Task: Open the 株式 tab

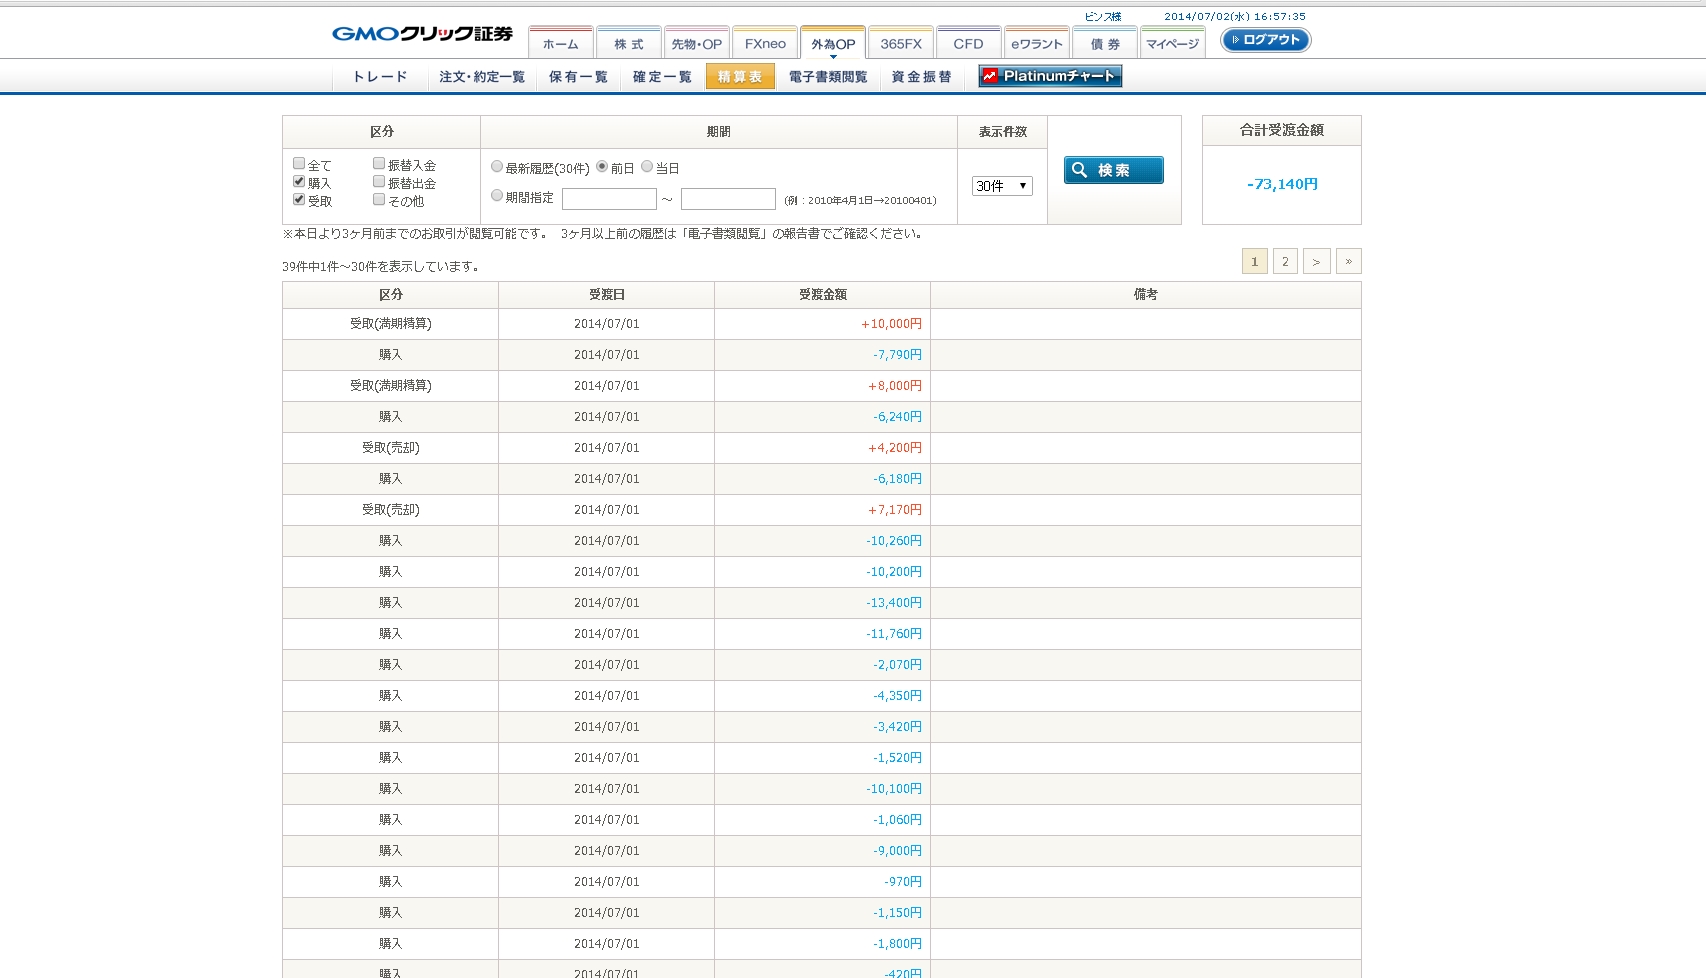Action: (x=629, y=43)
